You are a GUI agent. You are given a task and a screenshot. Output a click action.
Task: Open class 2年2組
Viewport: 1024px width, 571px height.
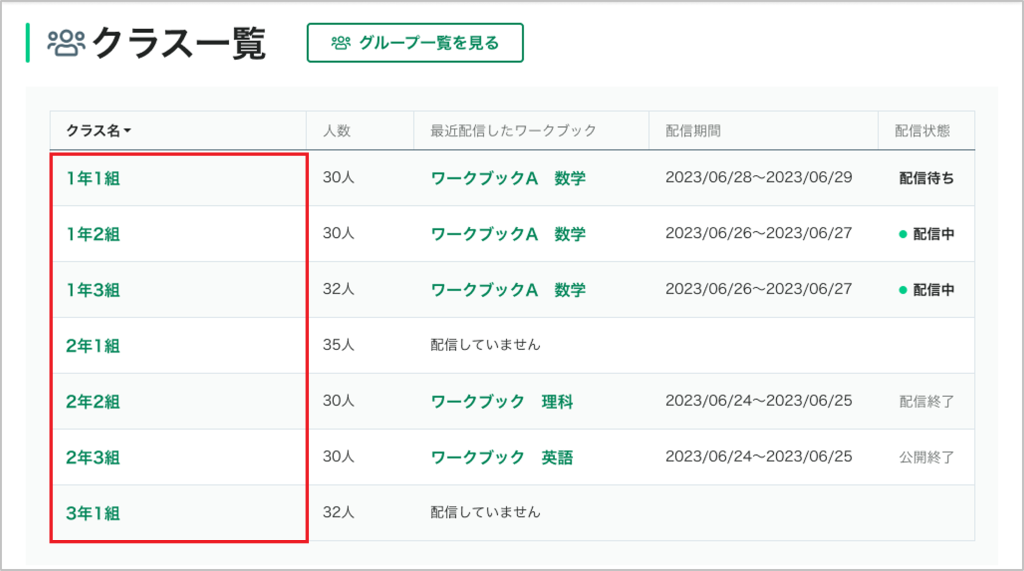[x=93, y=402]
